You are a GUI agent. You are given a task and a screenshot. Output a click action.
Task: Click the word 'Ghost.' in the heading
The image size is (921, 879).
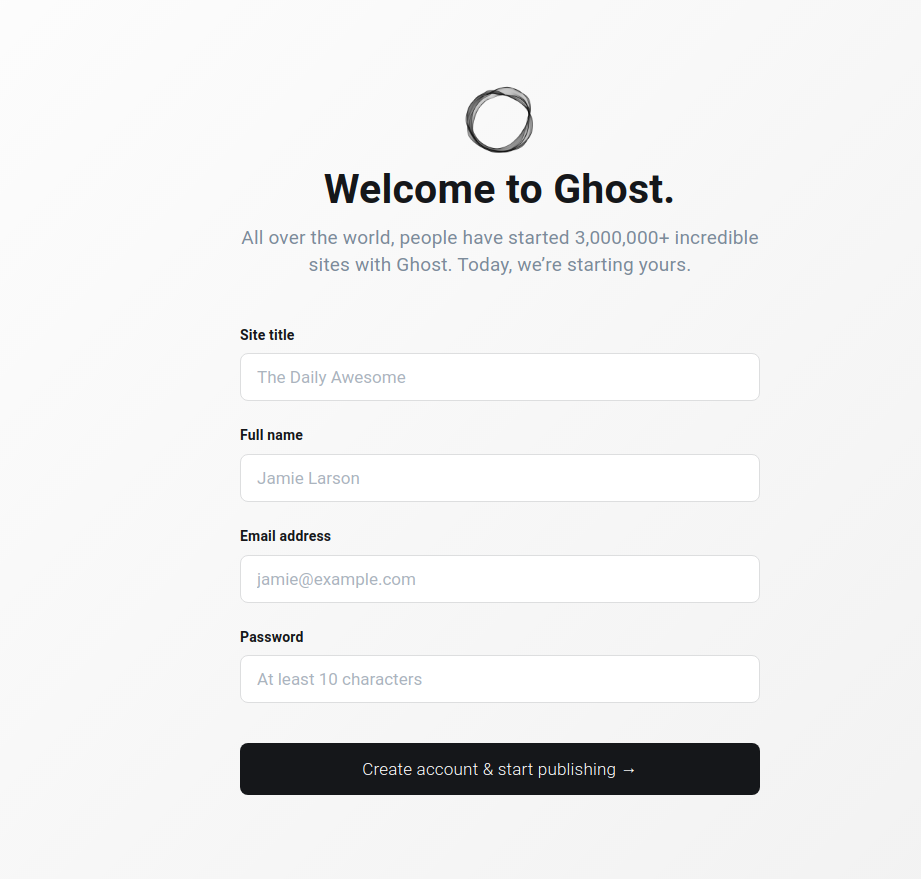tap(614, 189)
